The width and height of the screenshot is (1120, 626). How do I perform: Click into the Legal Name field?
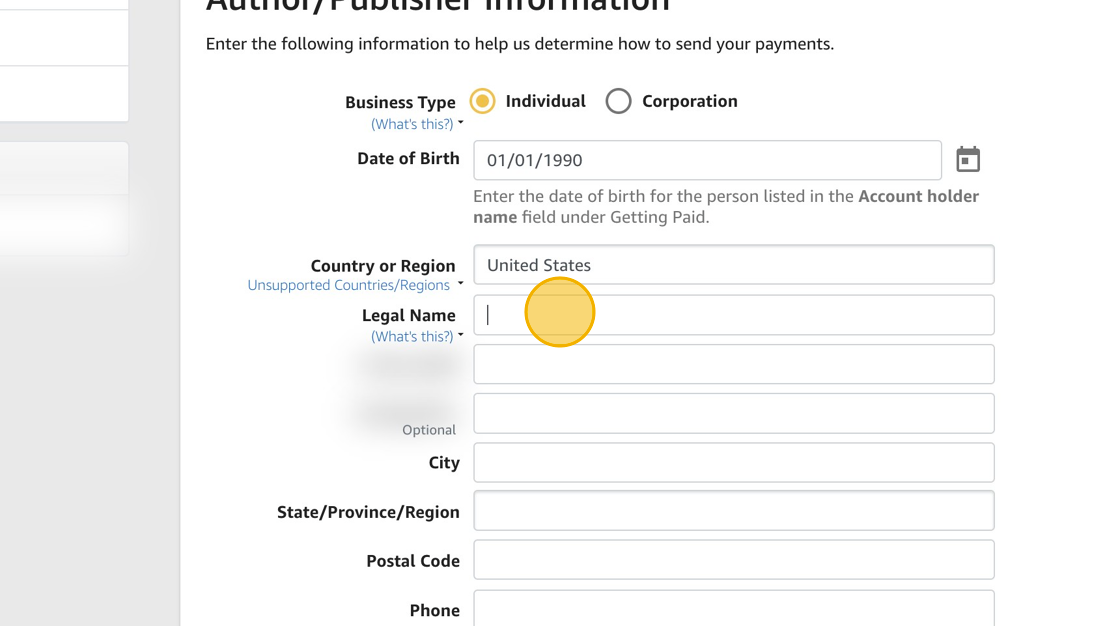[x=733, y=315]
